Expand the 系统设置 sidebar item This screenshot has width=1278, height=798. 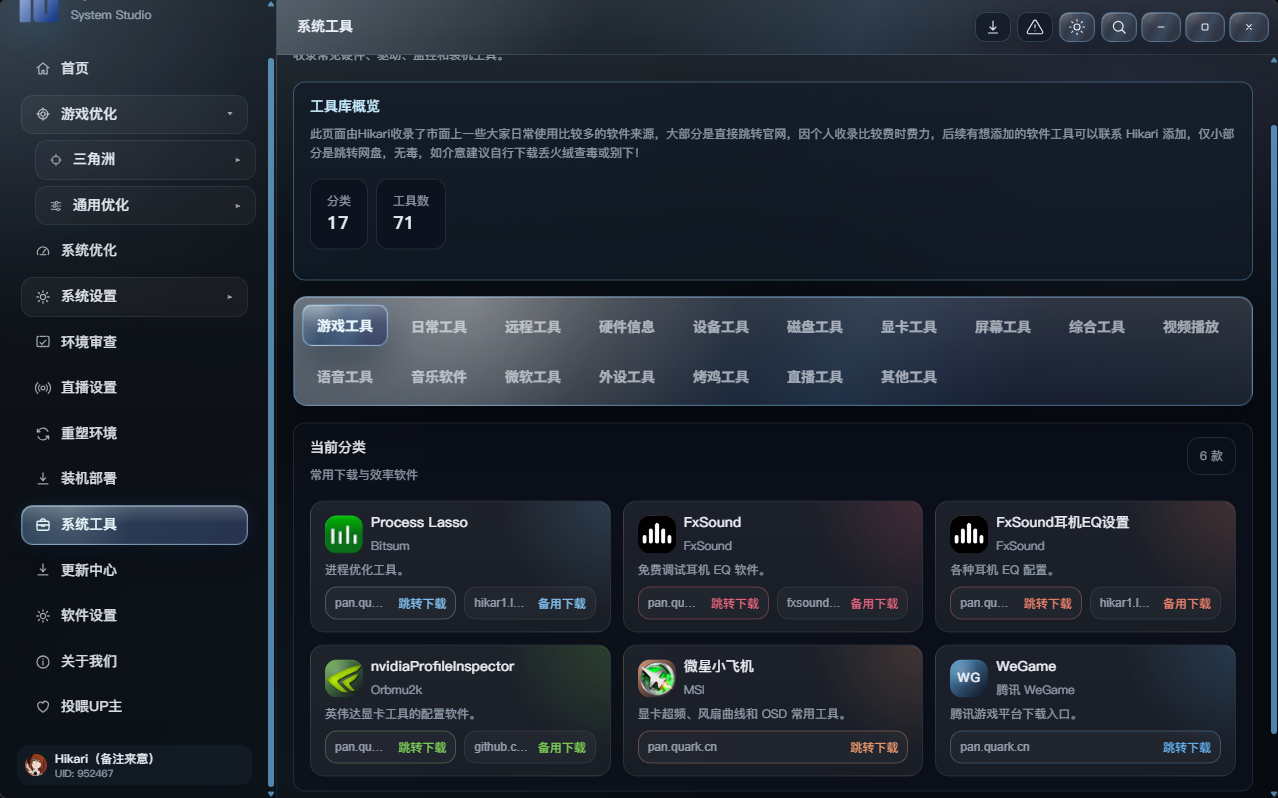coord(134,296)
